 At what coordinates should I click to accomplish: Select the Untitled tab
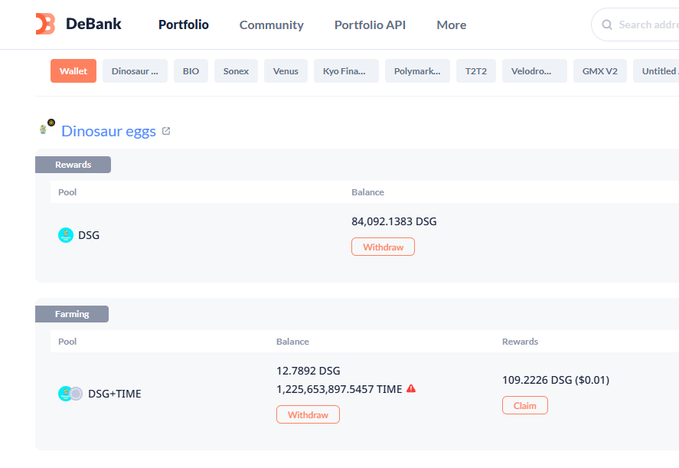pos(656,71)
